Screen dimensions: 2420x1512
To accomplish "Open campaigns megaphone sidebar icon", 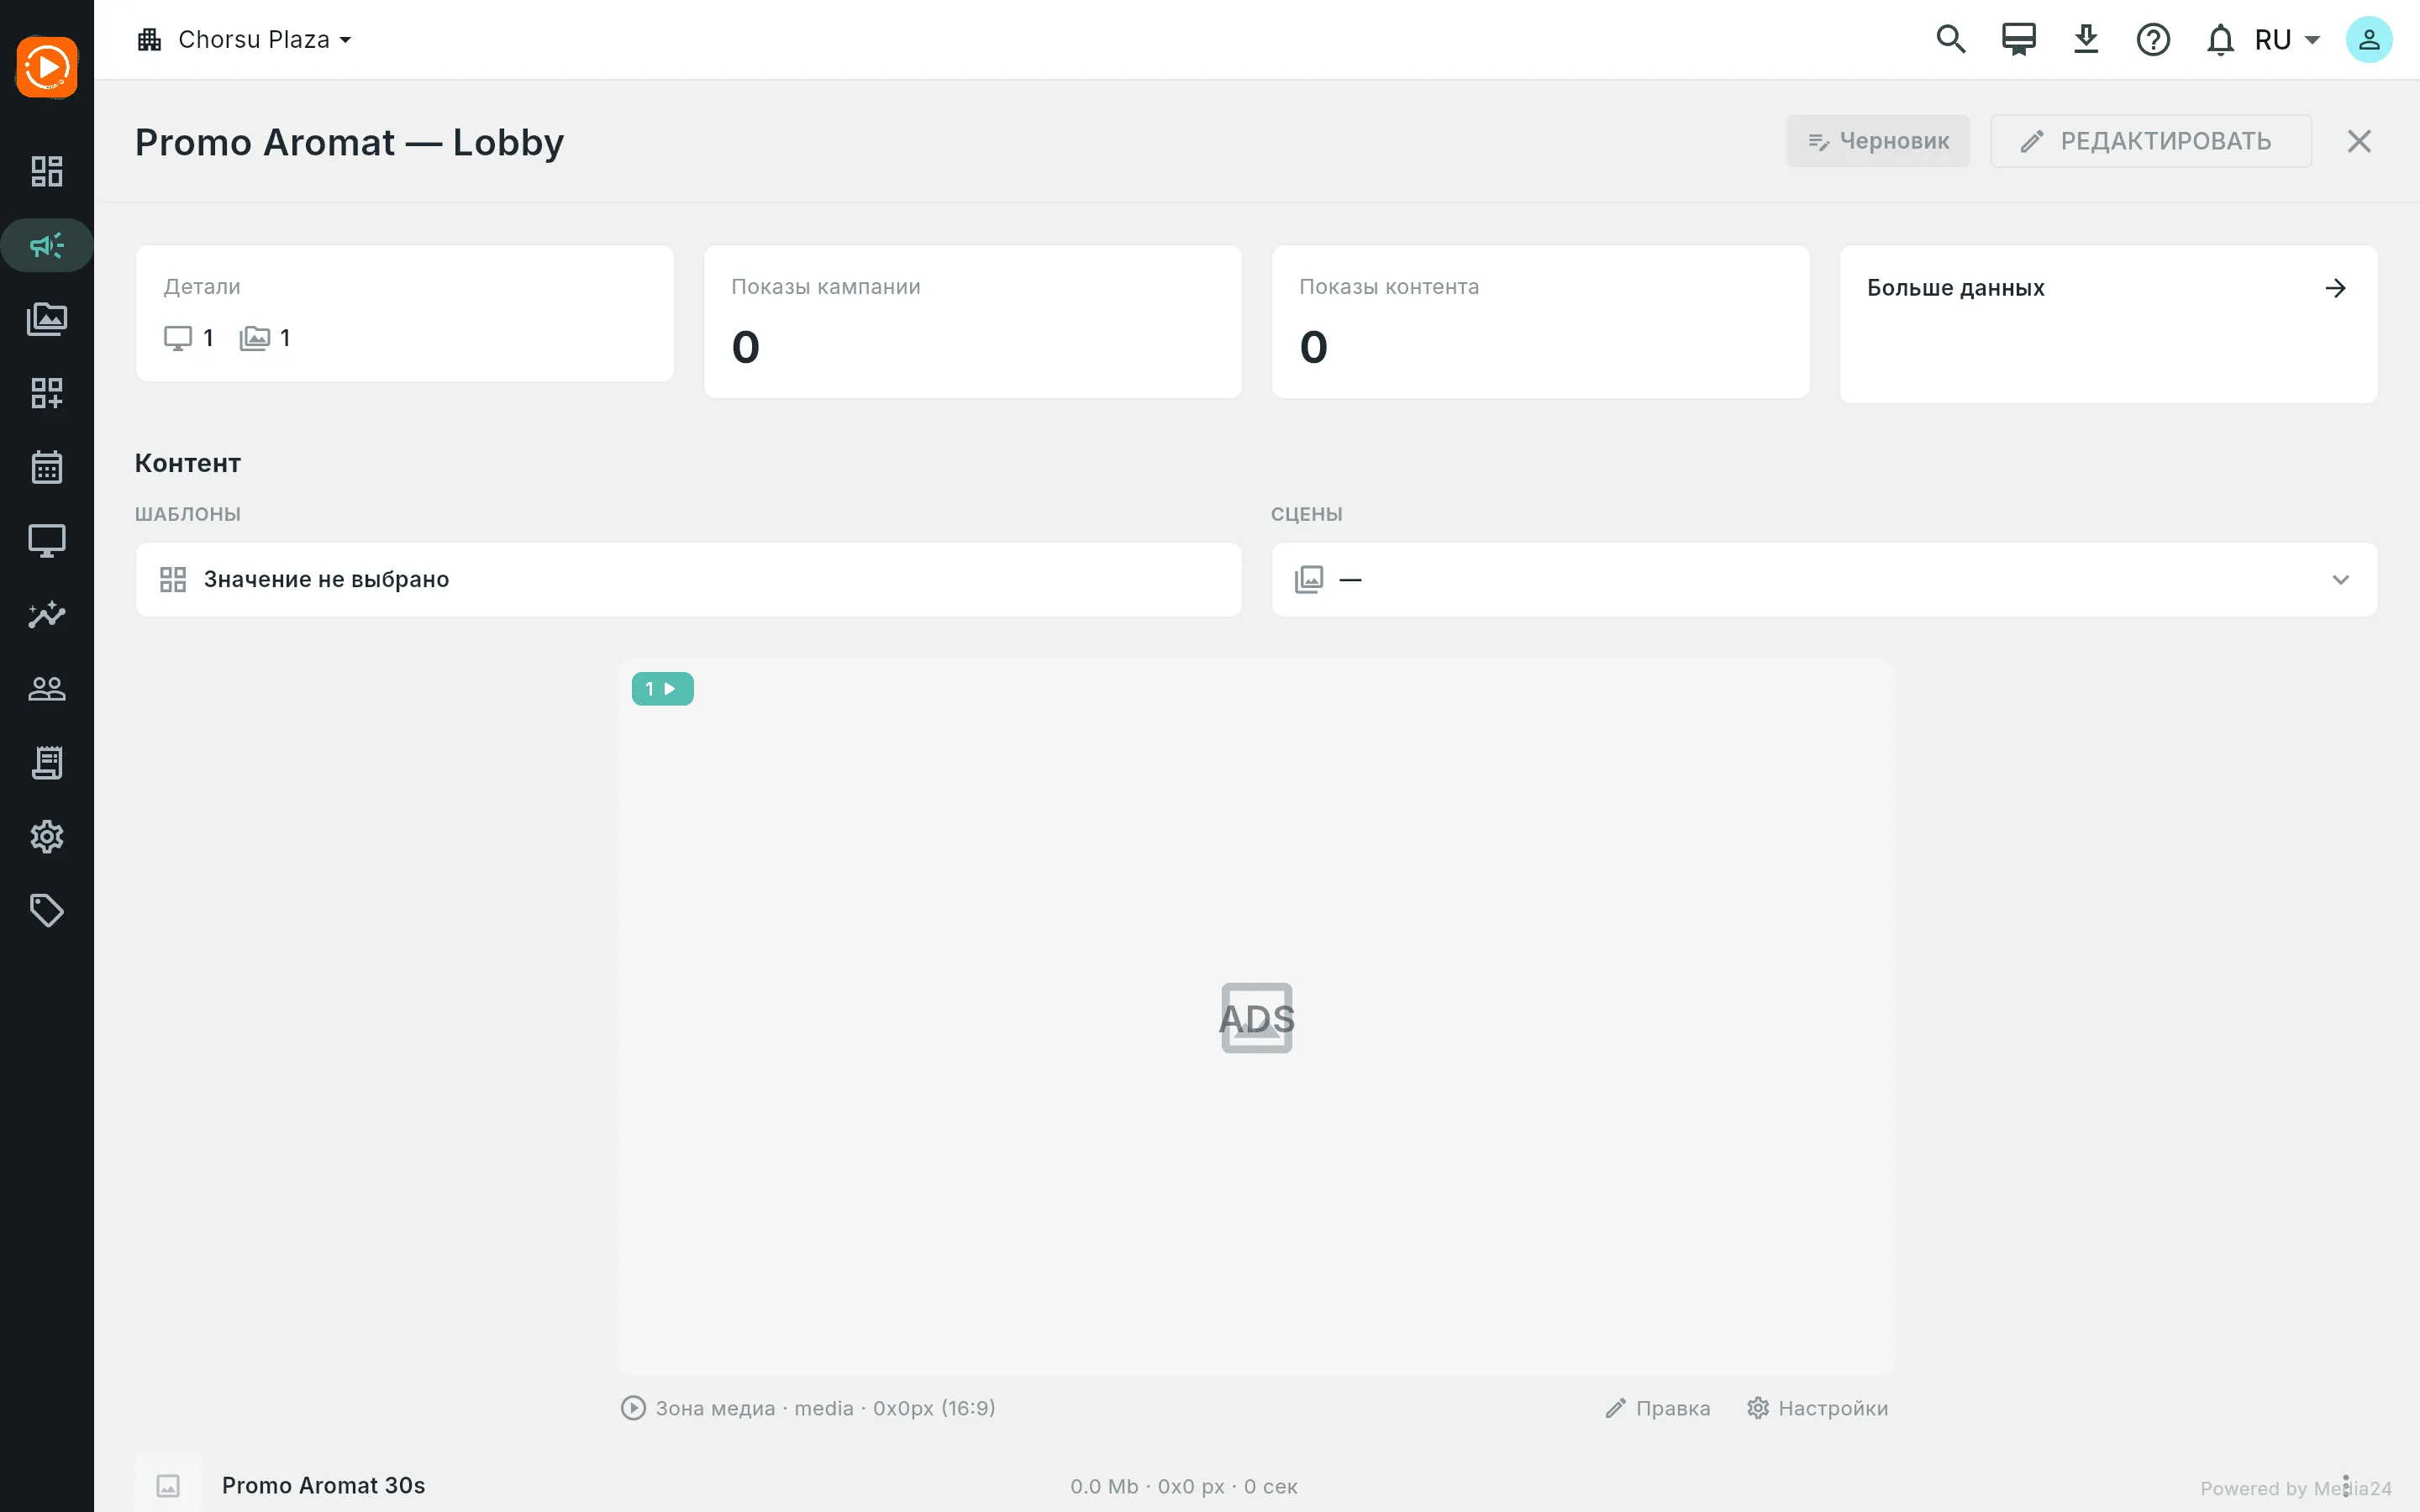I will [x=47, y=245].
